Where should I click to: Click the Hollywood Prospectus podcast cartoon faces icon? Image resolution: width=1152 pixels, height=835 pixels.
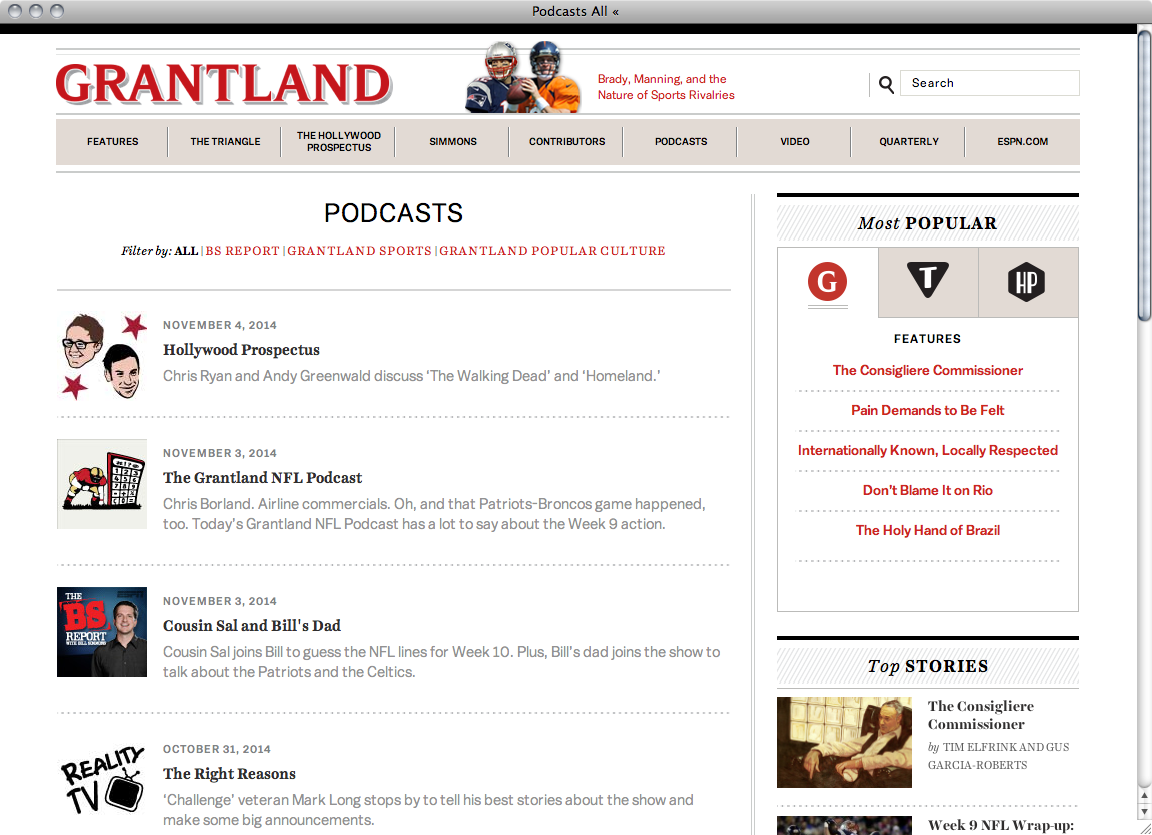[102, 356]
